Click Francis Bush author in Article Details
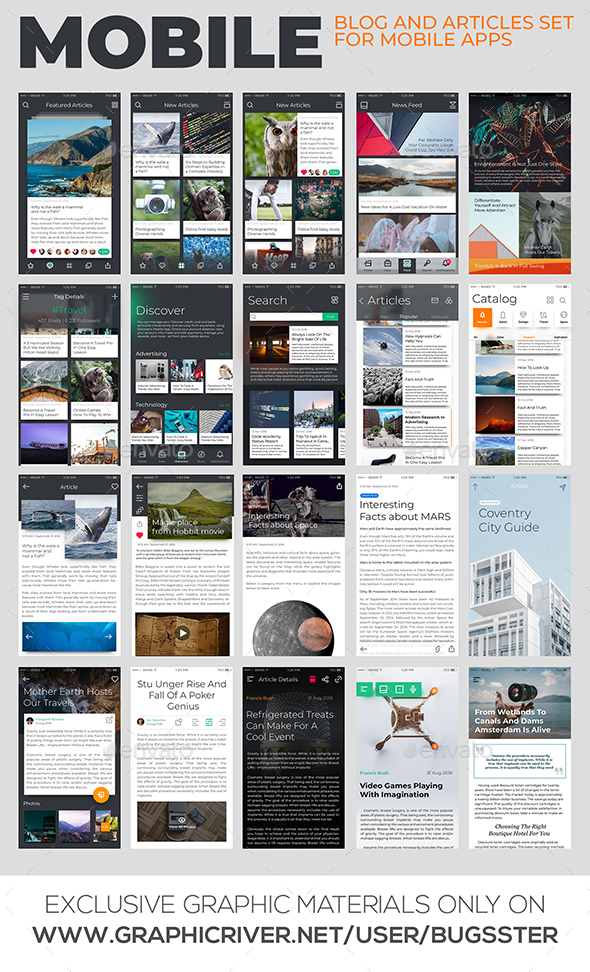590x972 pixels. pyautogui.click(x=260, y=698)
